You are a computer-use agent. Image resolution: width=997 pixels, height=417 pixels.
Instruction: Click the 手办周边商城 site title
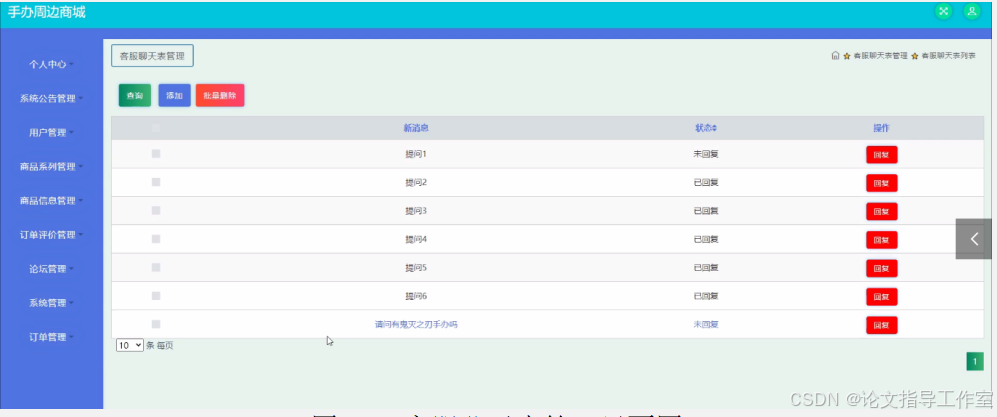[x=46, y=13]
